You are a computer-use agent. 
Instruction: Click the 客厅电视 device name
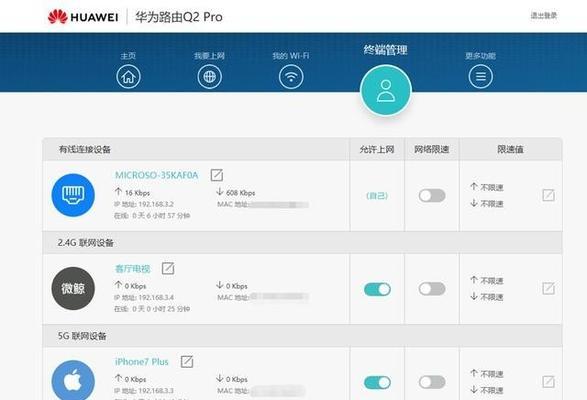click(133, 269)
